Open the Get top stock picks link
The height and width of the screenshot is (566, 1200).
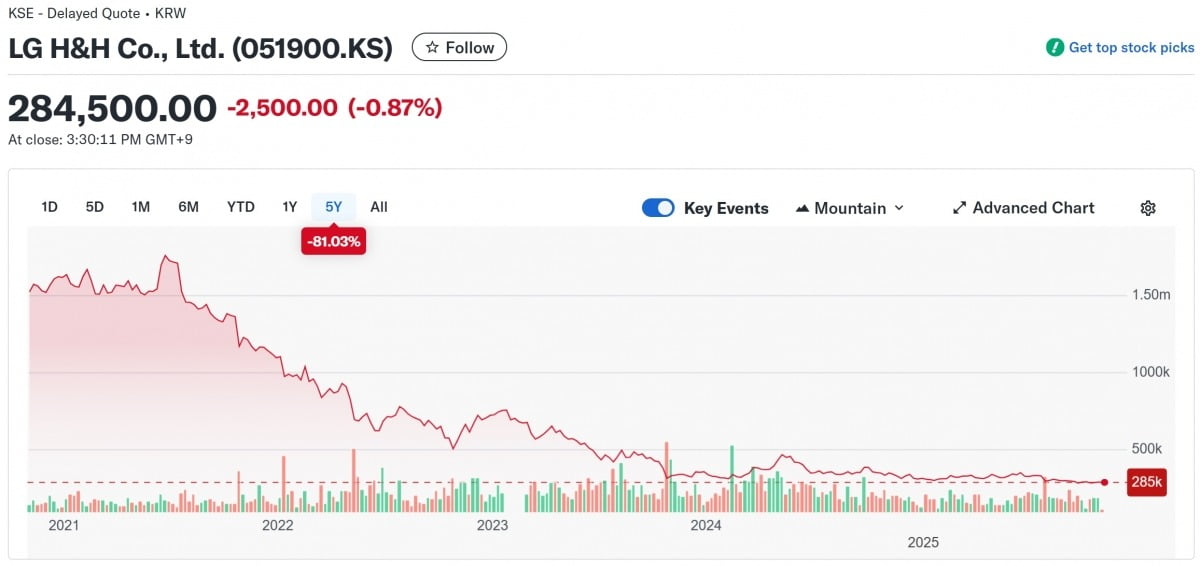[1131, 47]
